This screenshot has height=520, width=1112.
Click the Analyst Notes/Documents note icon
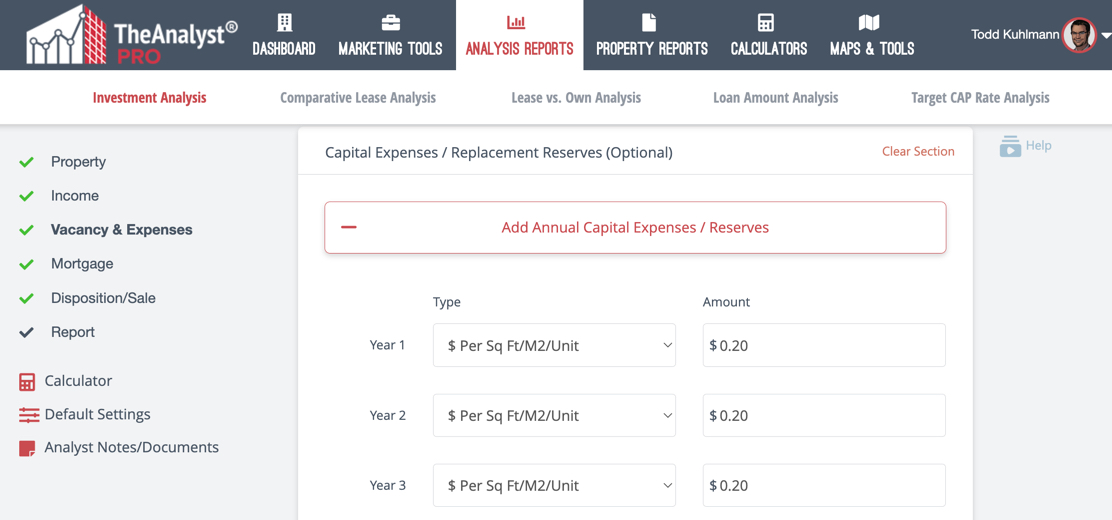click(27, 449)
